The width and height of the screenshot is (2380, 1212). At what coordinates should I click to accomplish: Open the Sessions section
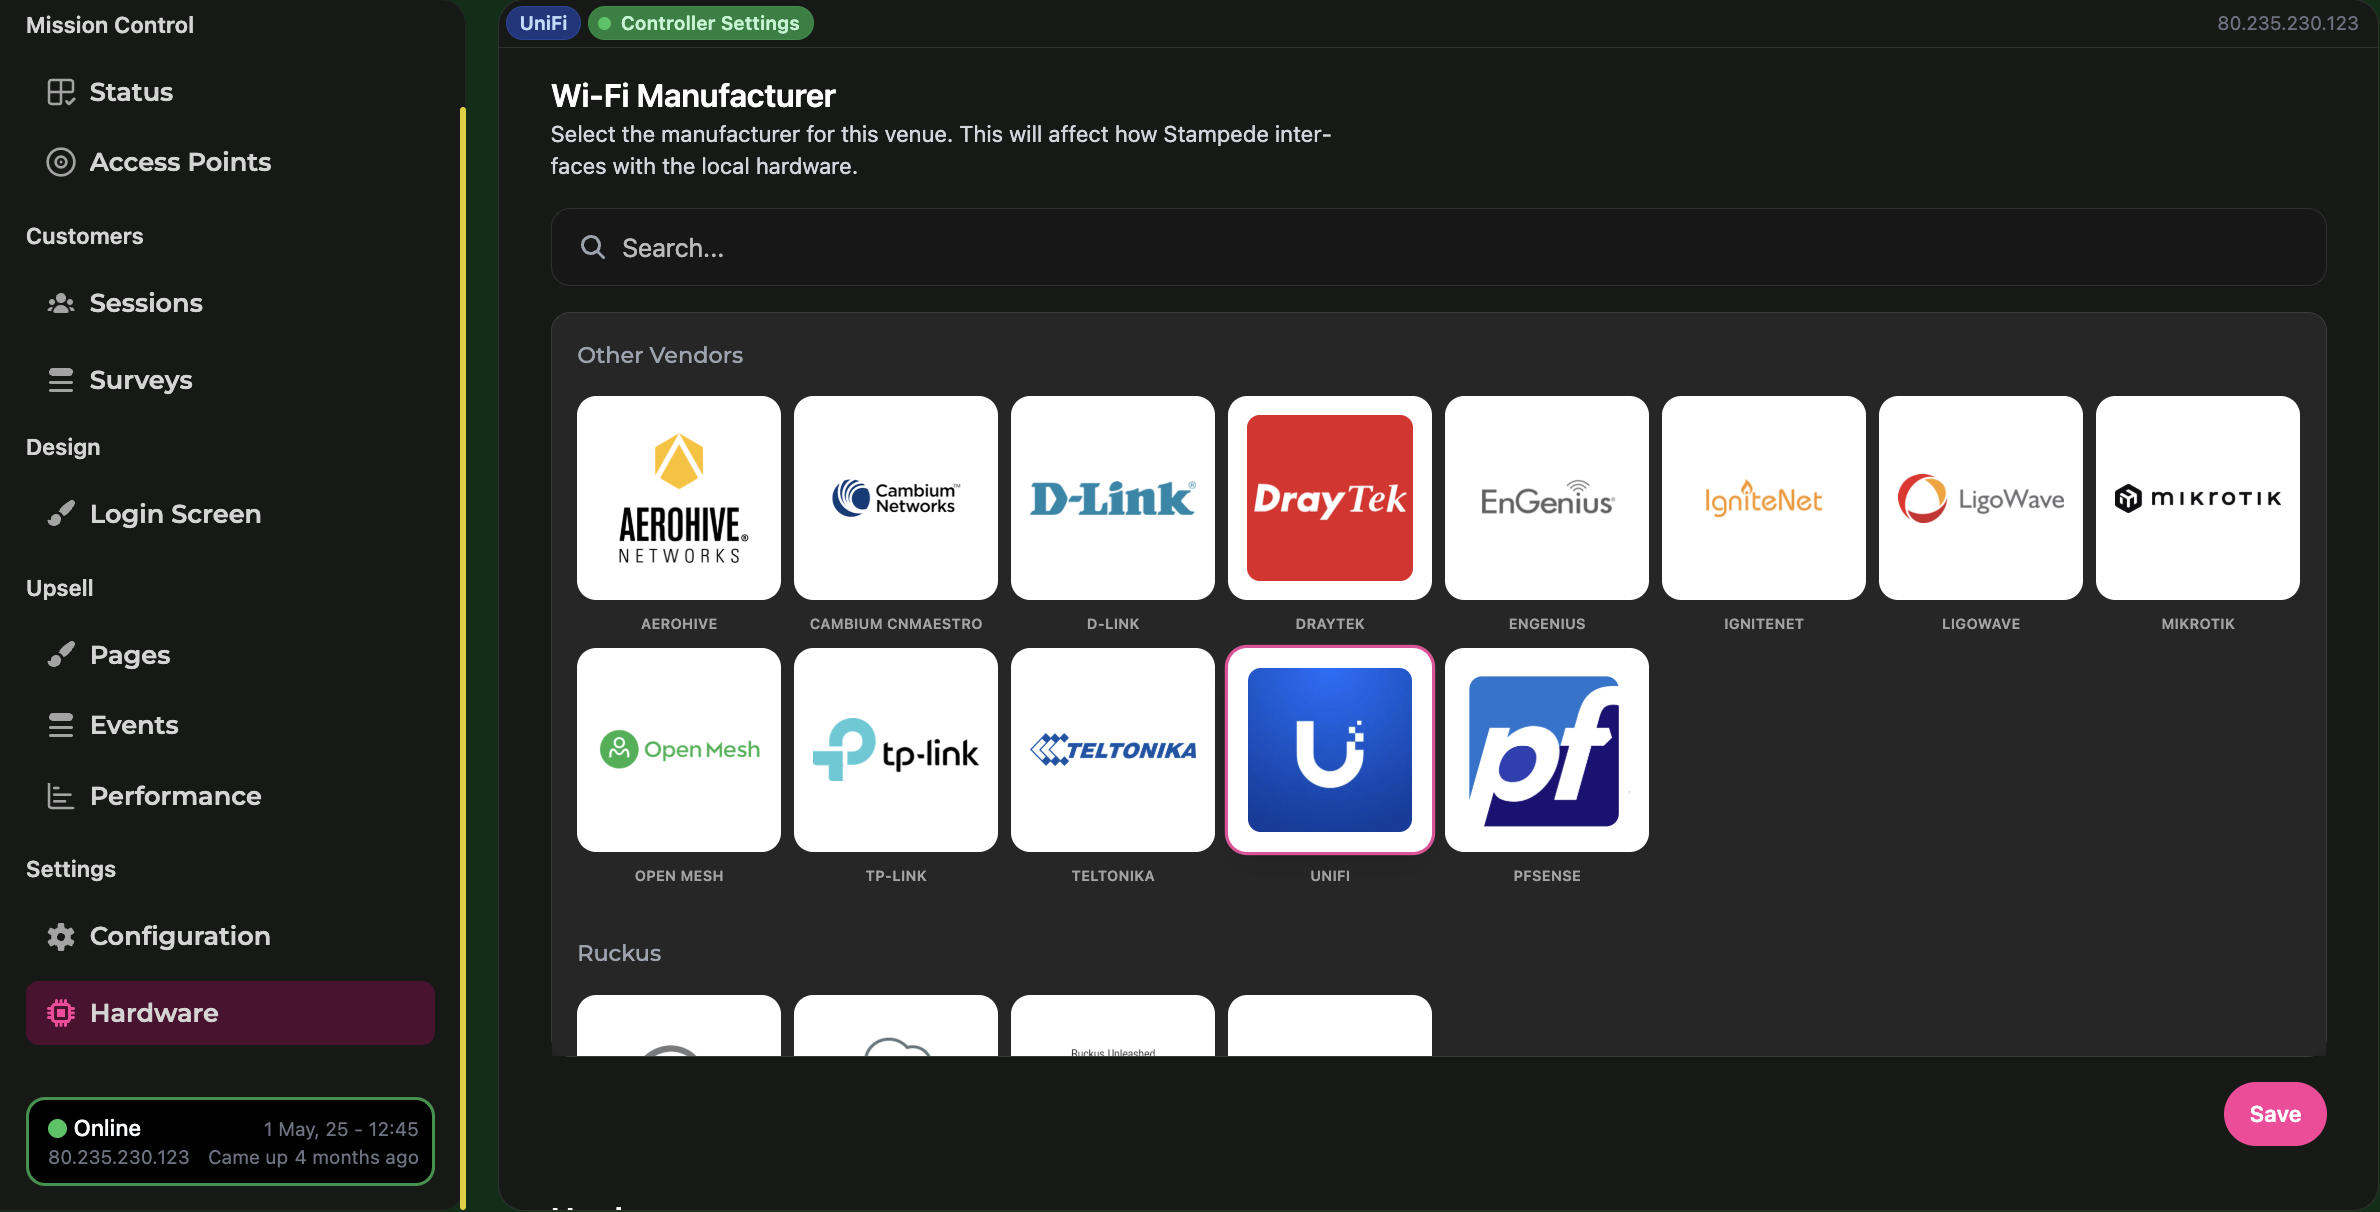tap(146, 303)
